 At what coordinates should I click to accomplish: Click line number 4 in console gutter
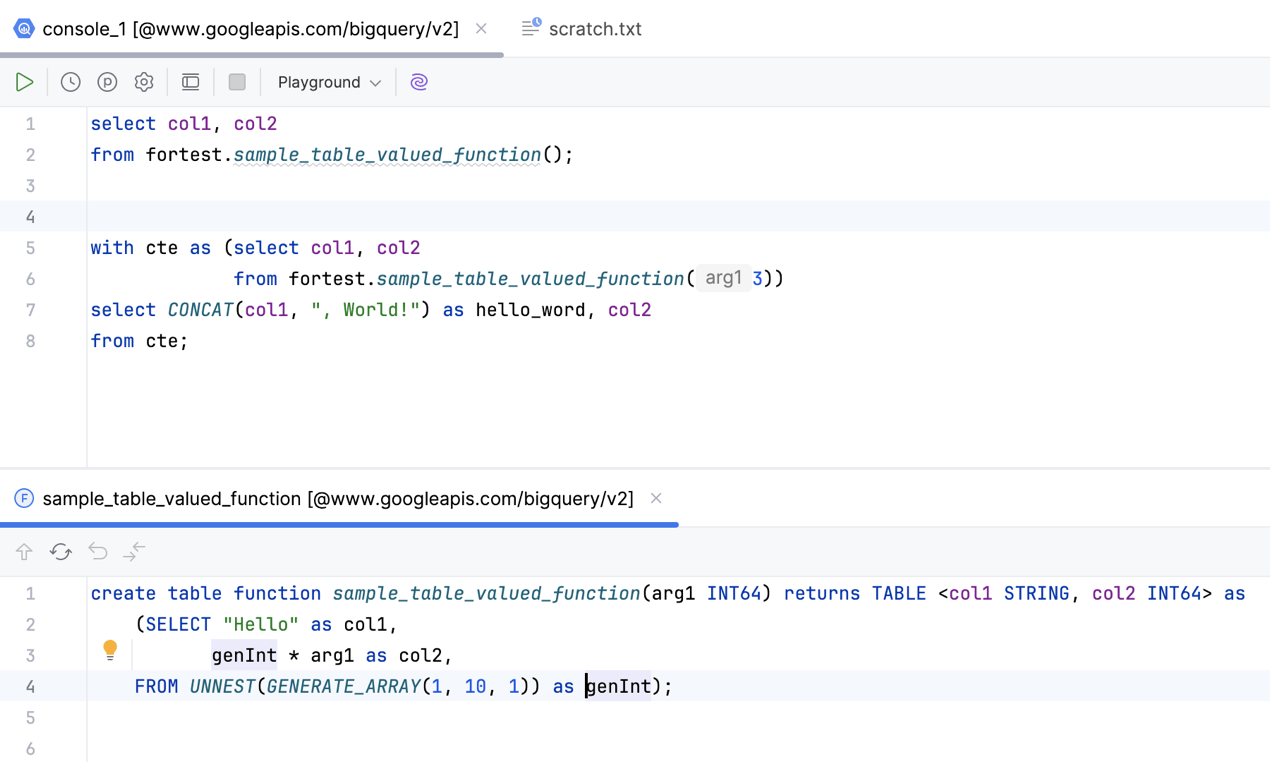coord(30,217)
